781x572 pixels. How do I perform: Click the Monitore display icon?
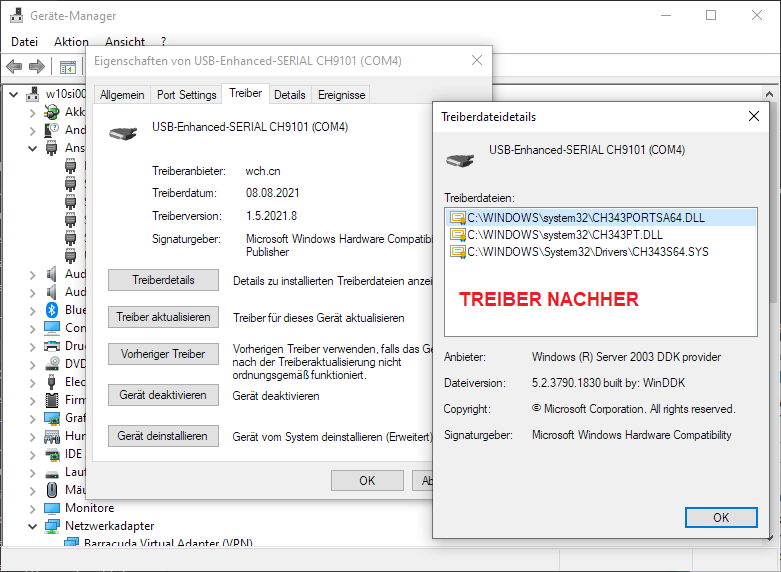coord(51,508)
